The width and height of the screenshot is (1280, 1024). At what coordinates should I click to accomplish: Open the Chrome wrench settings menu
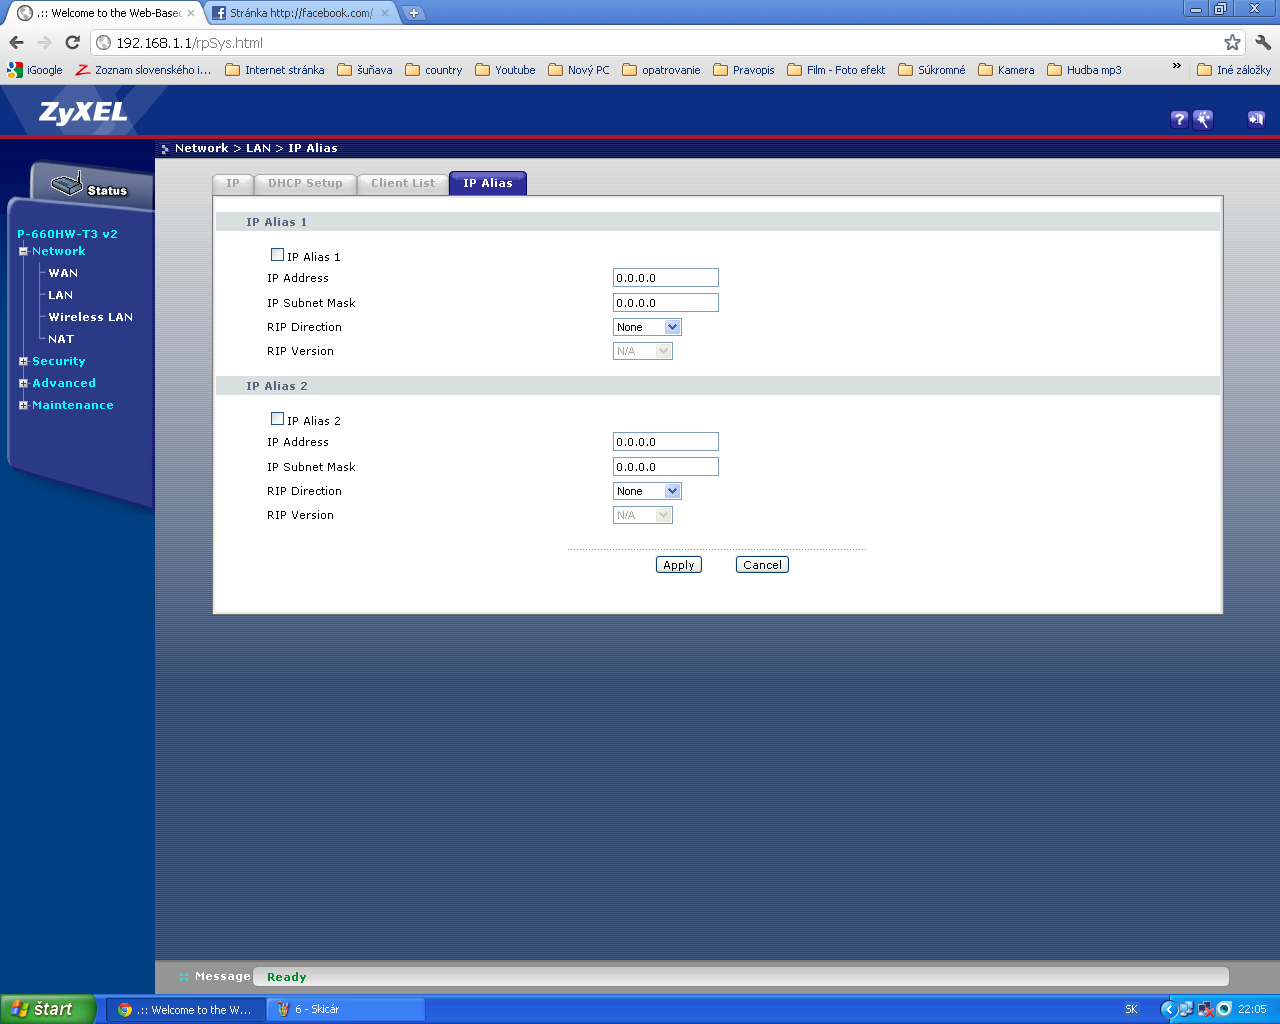1263,42
